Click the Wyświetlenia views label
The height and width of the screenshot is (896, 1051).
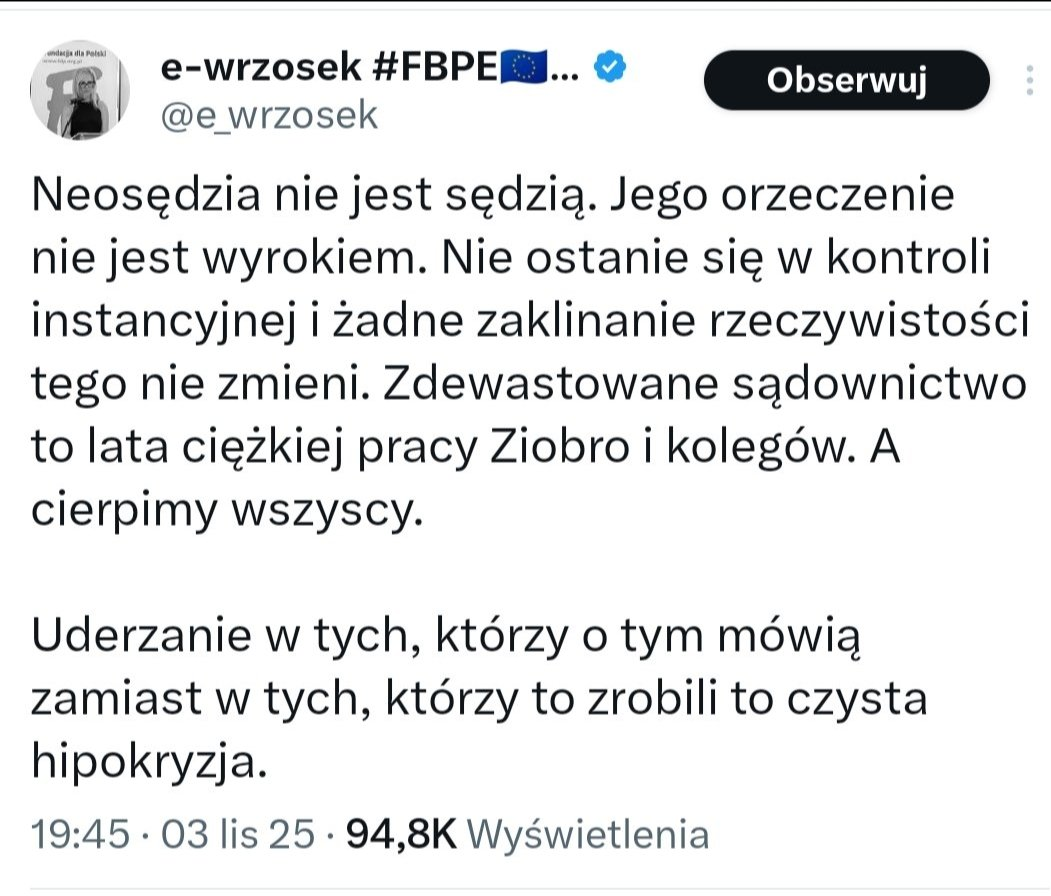588,834
